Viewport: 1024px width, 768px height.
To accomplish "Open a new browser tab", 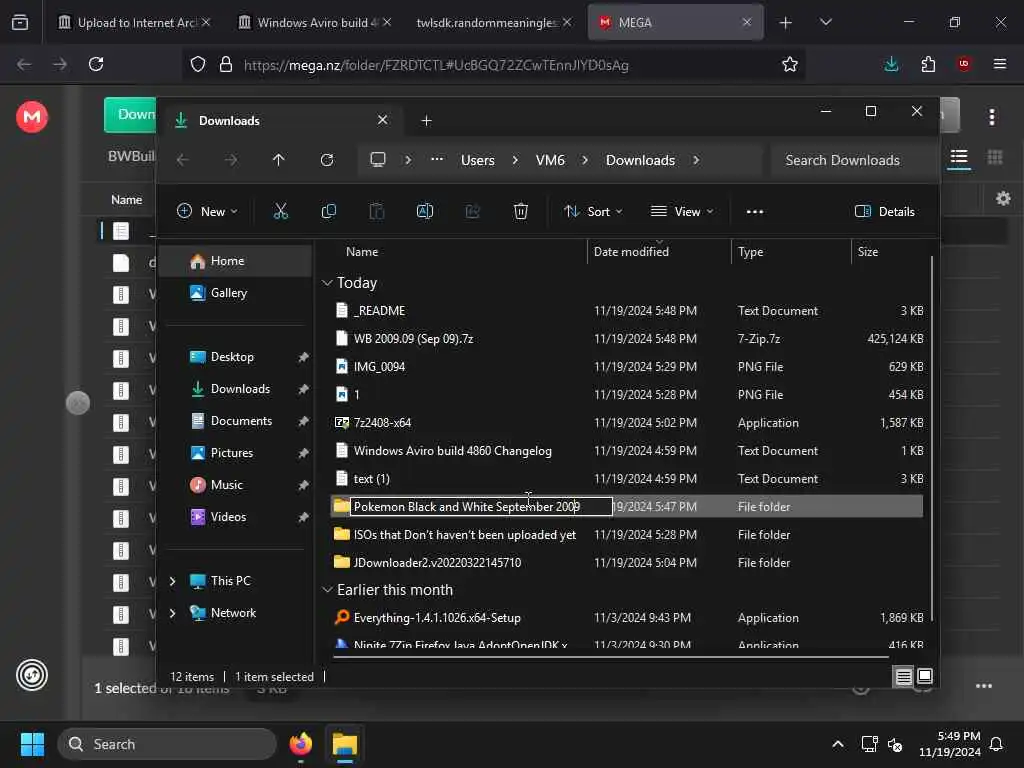I will [x=785, y=23].
